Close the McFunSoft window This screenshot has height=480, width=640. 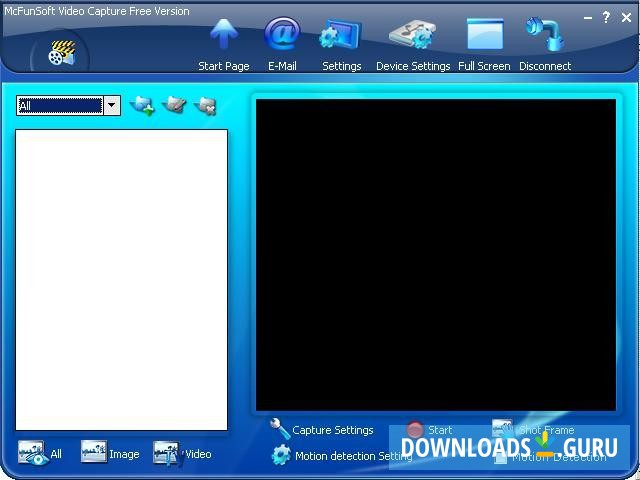tap(627, 17)
